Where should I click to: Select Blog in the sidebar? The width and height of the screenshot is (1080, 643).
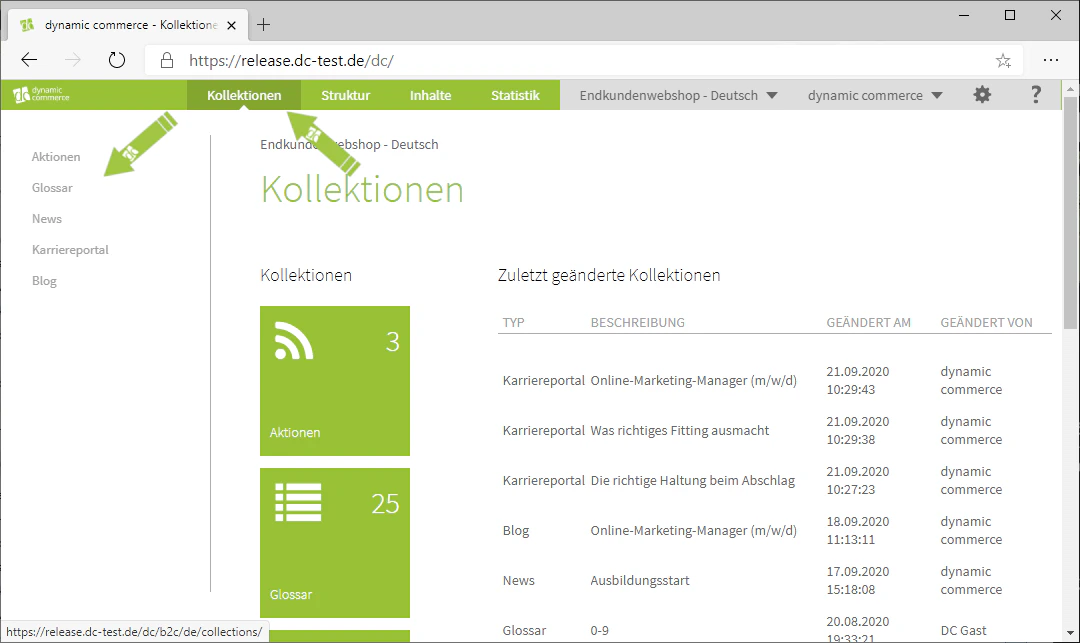click(44, 281)
